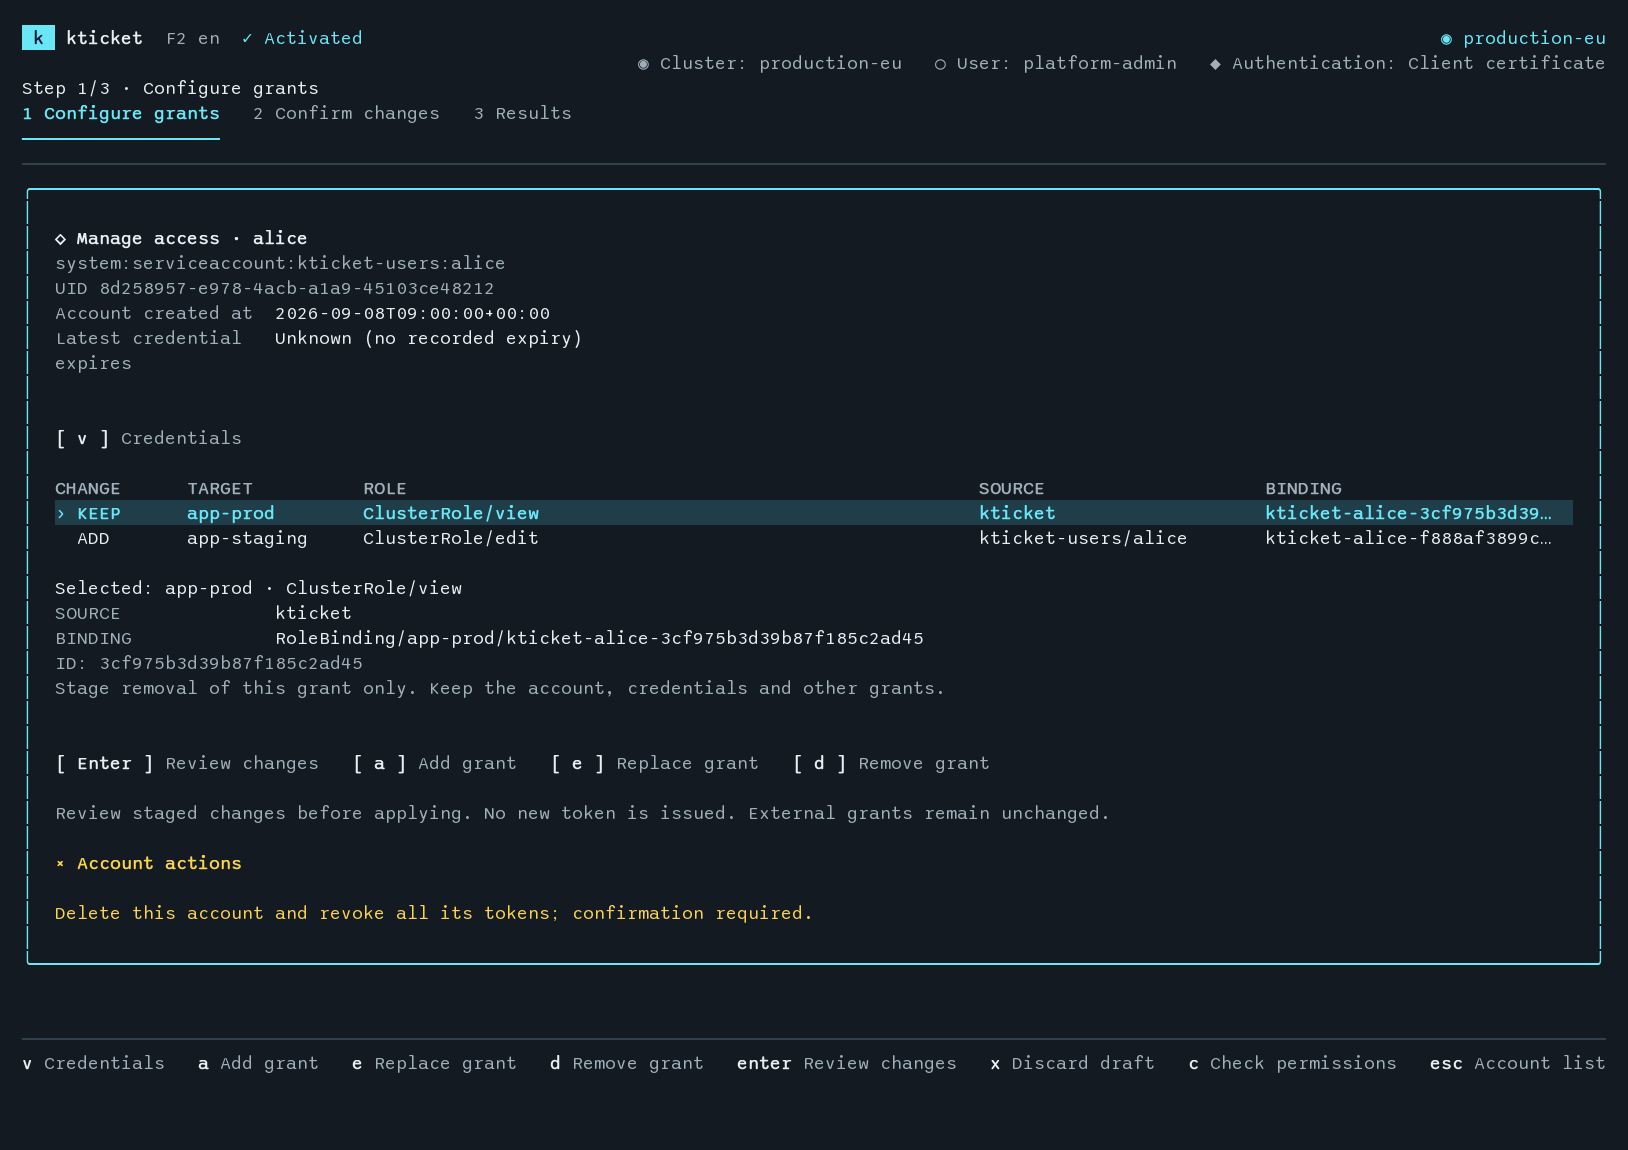The height and width of the screenshot is (1150, 1628).
Task: Select the app-prod row chevron
Action: 60,513
